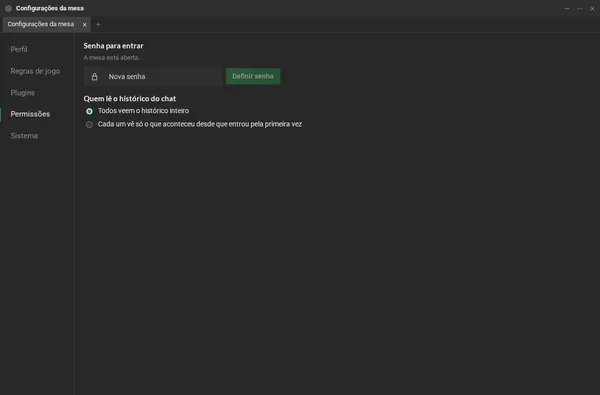600x395 pixels.
Task: Click 'A mesa está aberta.' status text
Action: click(111, 57)
